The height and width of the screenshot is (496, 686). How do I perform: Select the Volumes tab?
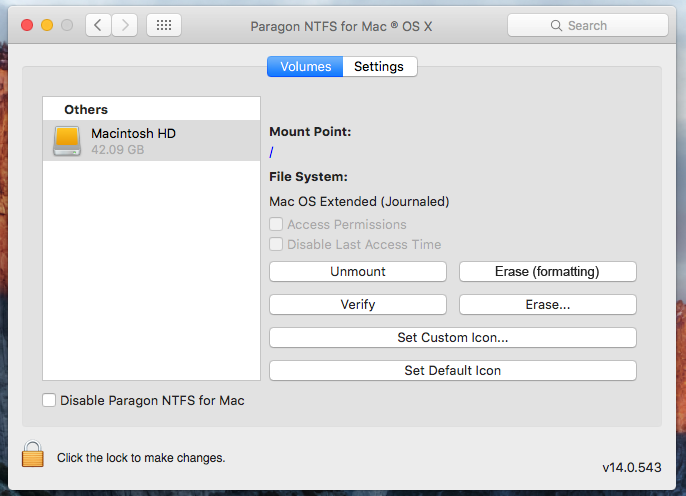tap(305, 67)
